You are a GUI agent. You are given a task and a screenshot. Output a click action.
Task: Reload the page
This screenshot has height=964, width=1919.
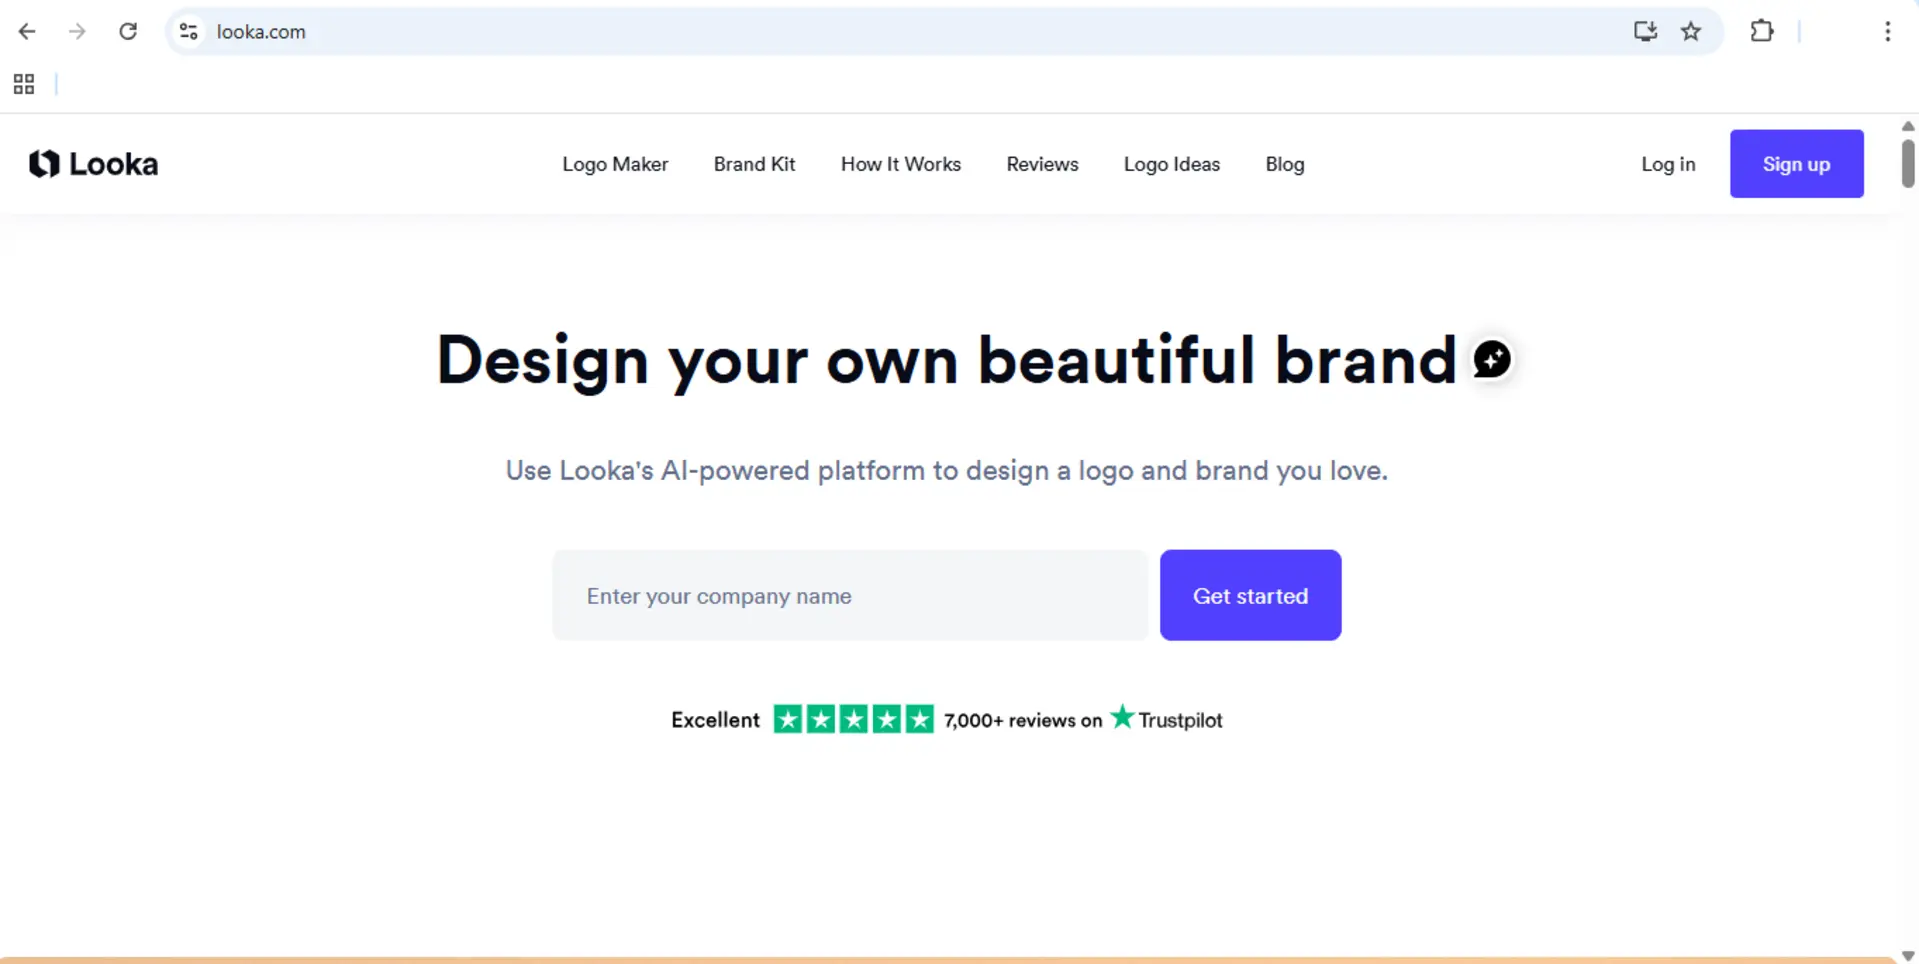(128, 31)
